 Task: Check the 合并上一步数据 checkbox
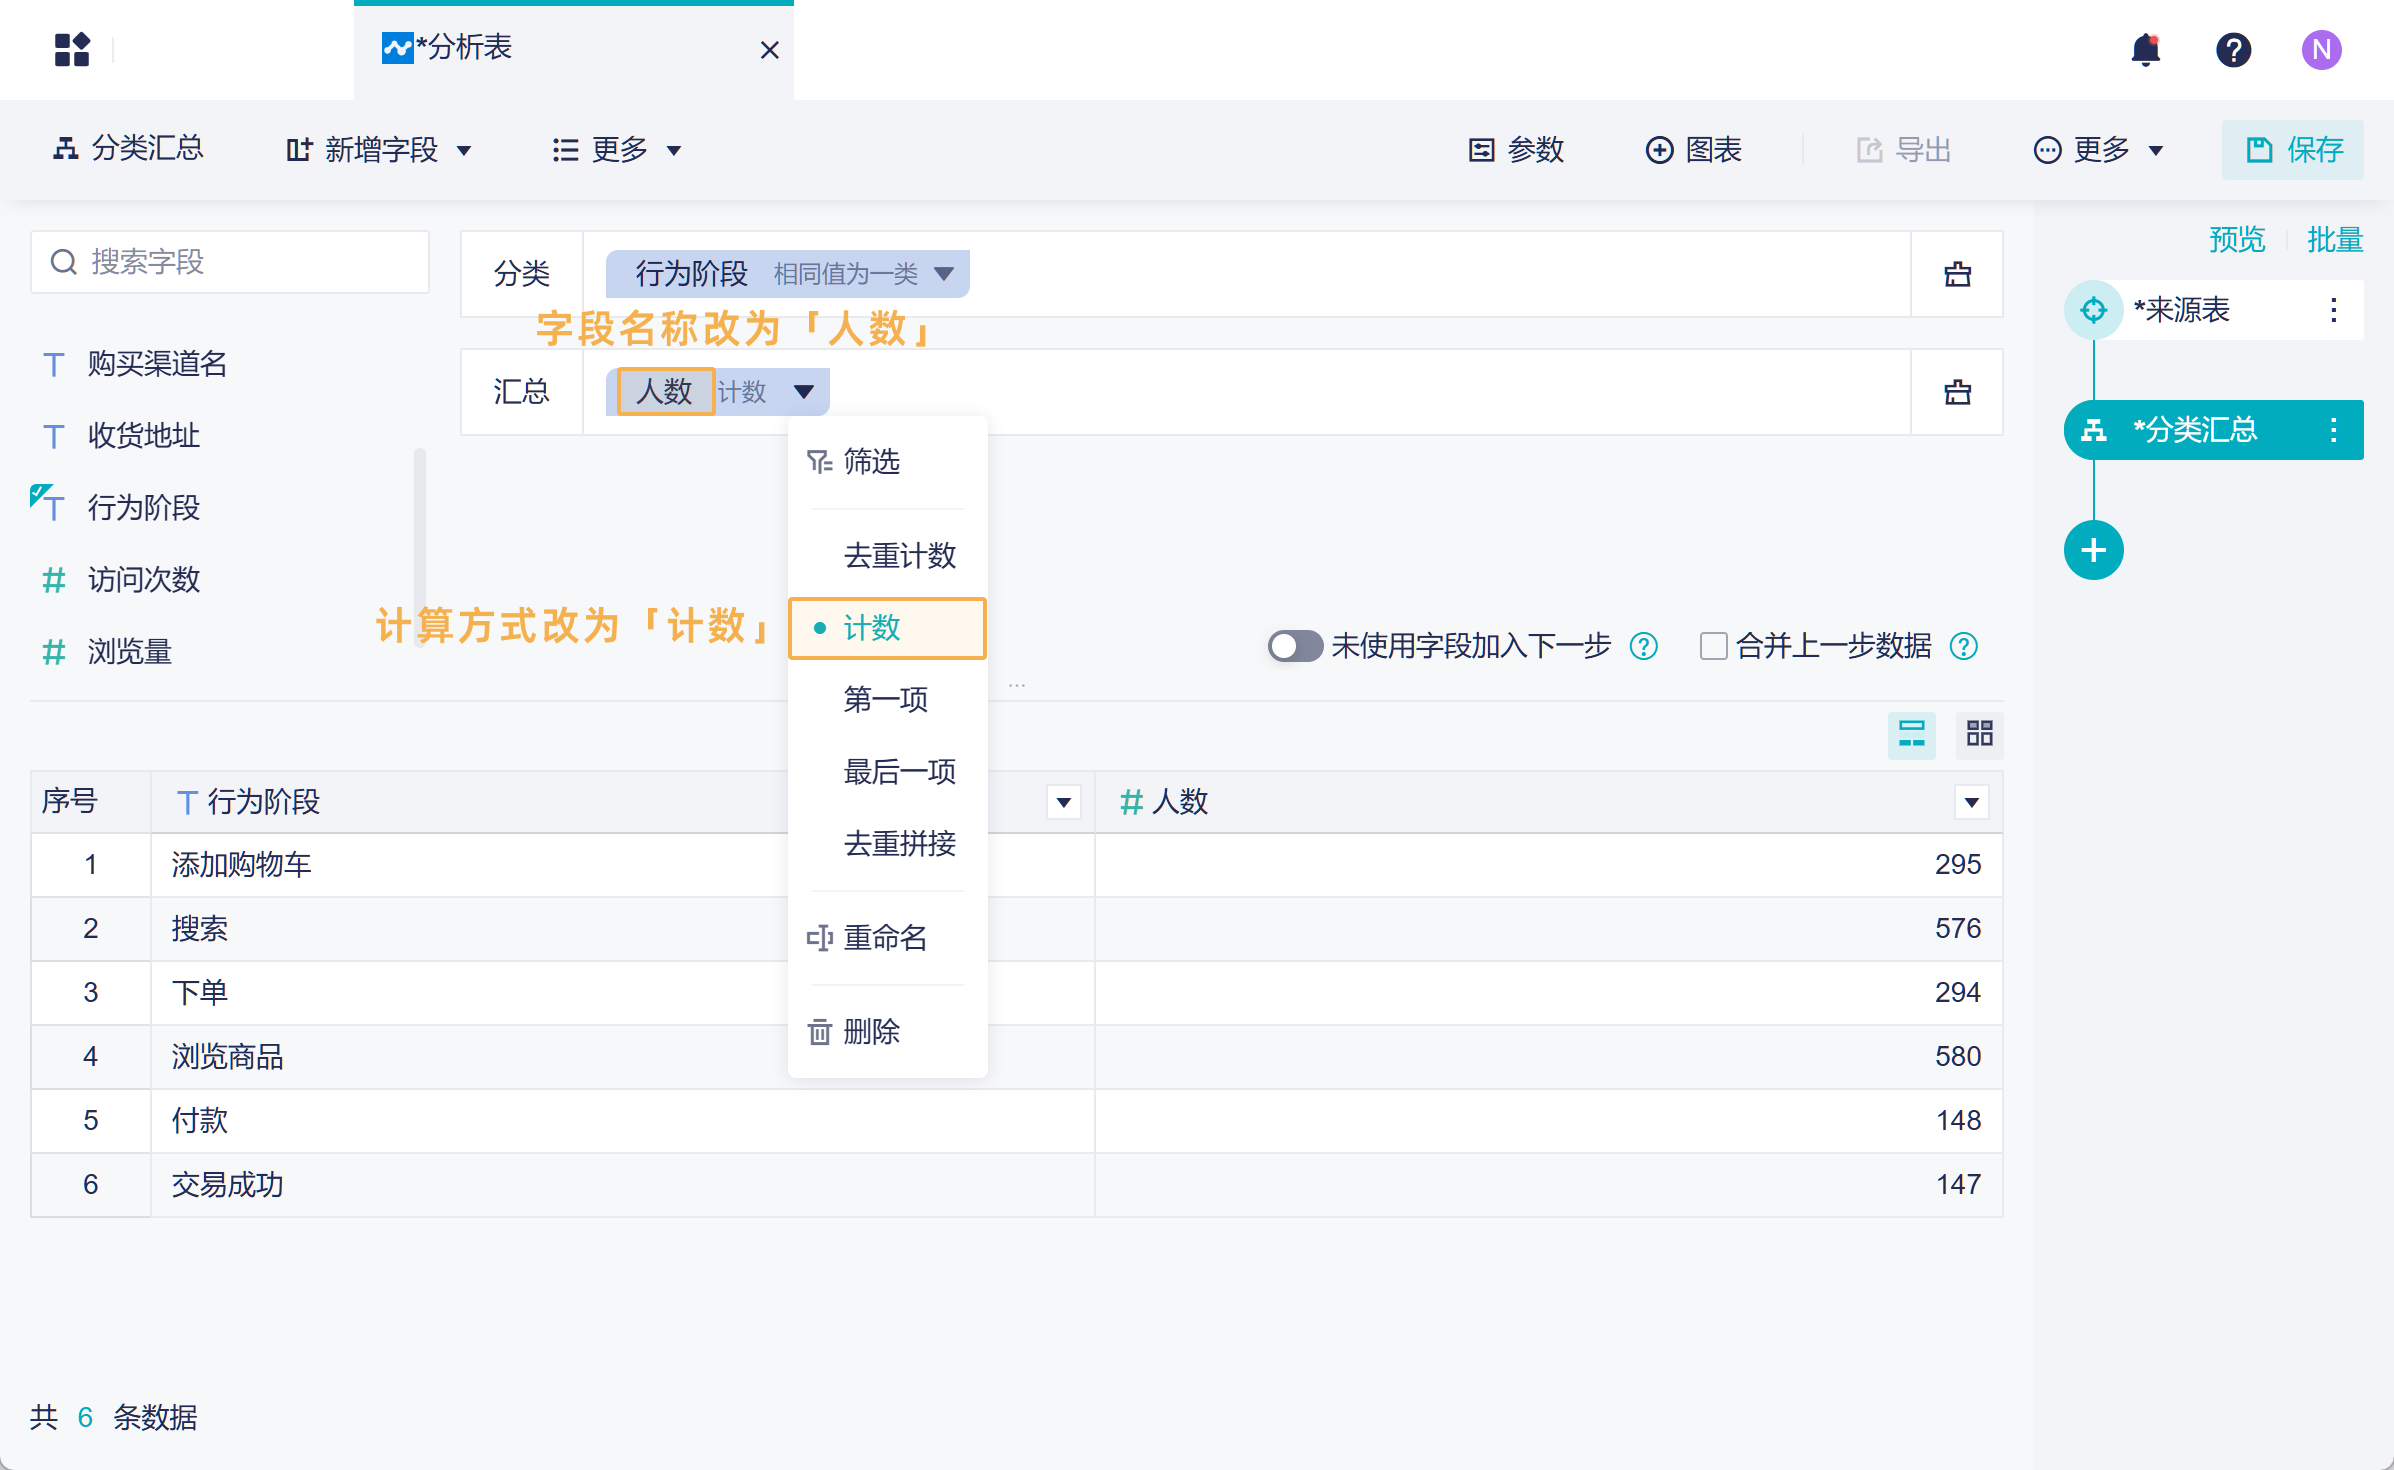[1713, 646]
